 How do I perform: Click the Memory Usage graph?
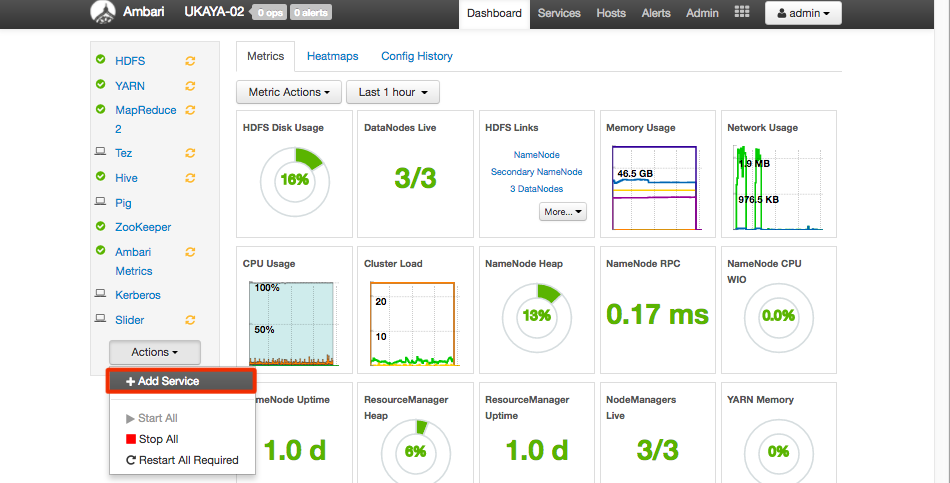click(x=655, y=188)
